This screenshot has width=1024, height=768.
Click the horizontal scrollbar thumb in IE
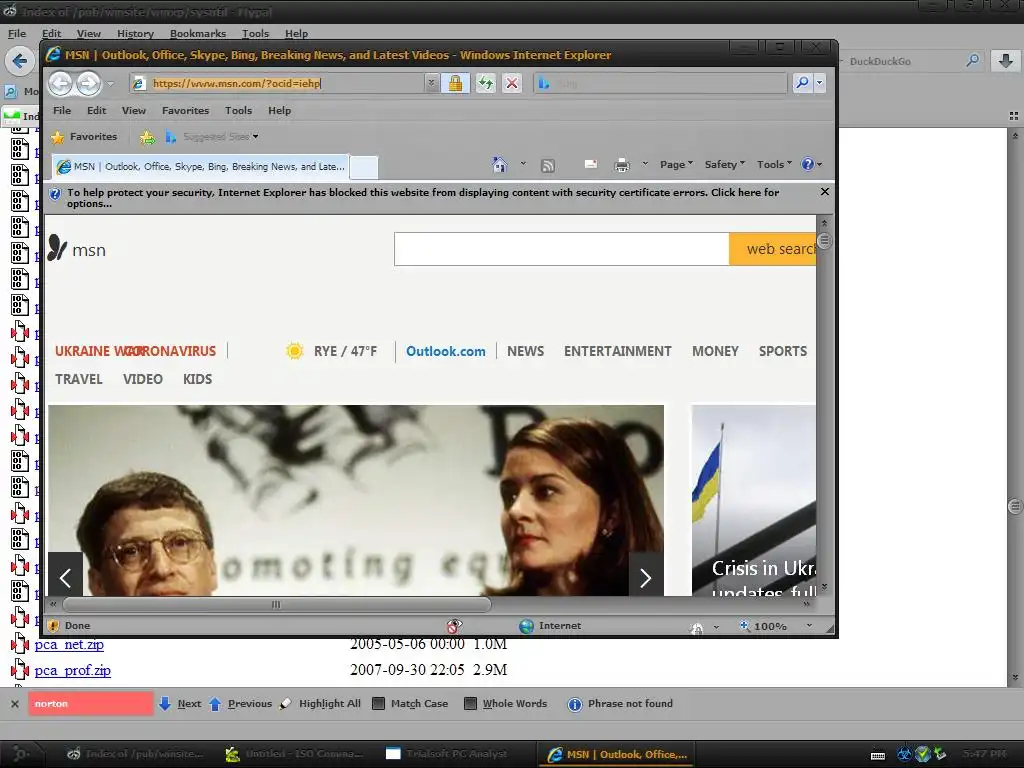coord(276,605)
